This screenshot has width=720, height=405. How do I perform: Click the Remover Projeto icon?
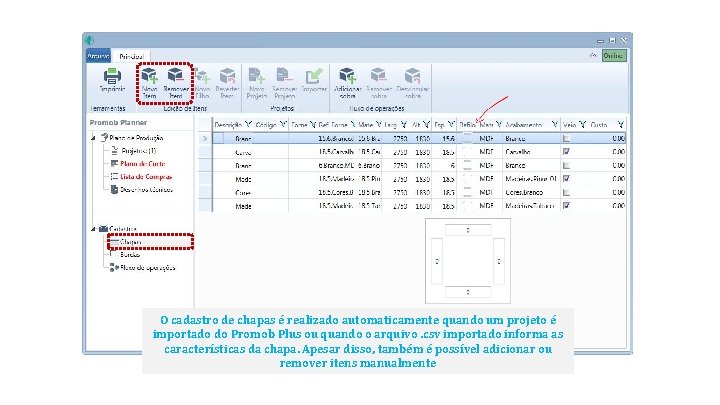284,76
